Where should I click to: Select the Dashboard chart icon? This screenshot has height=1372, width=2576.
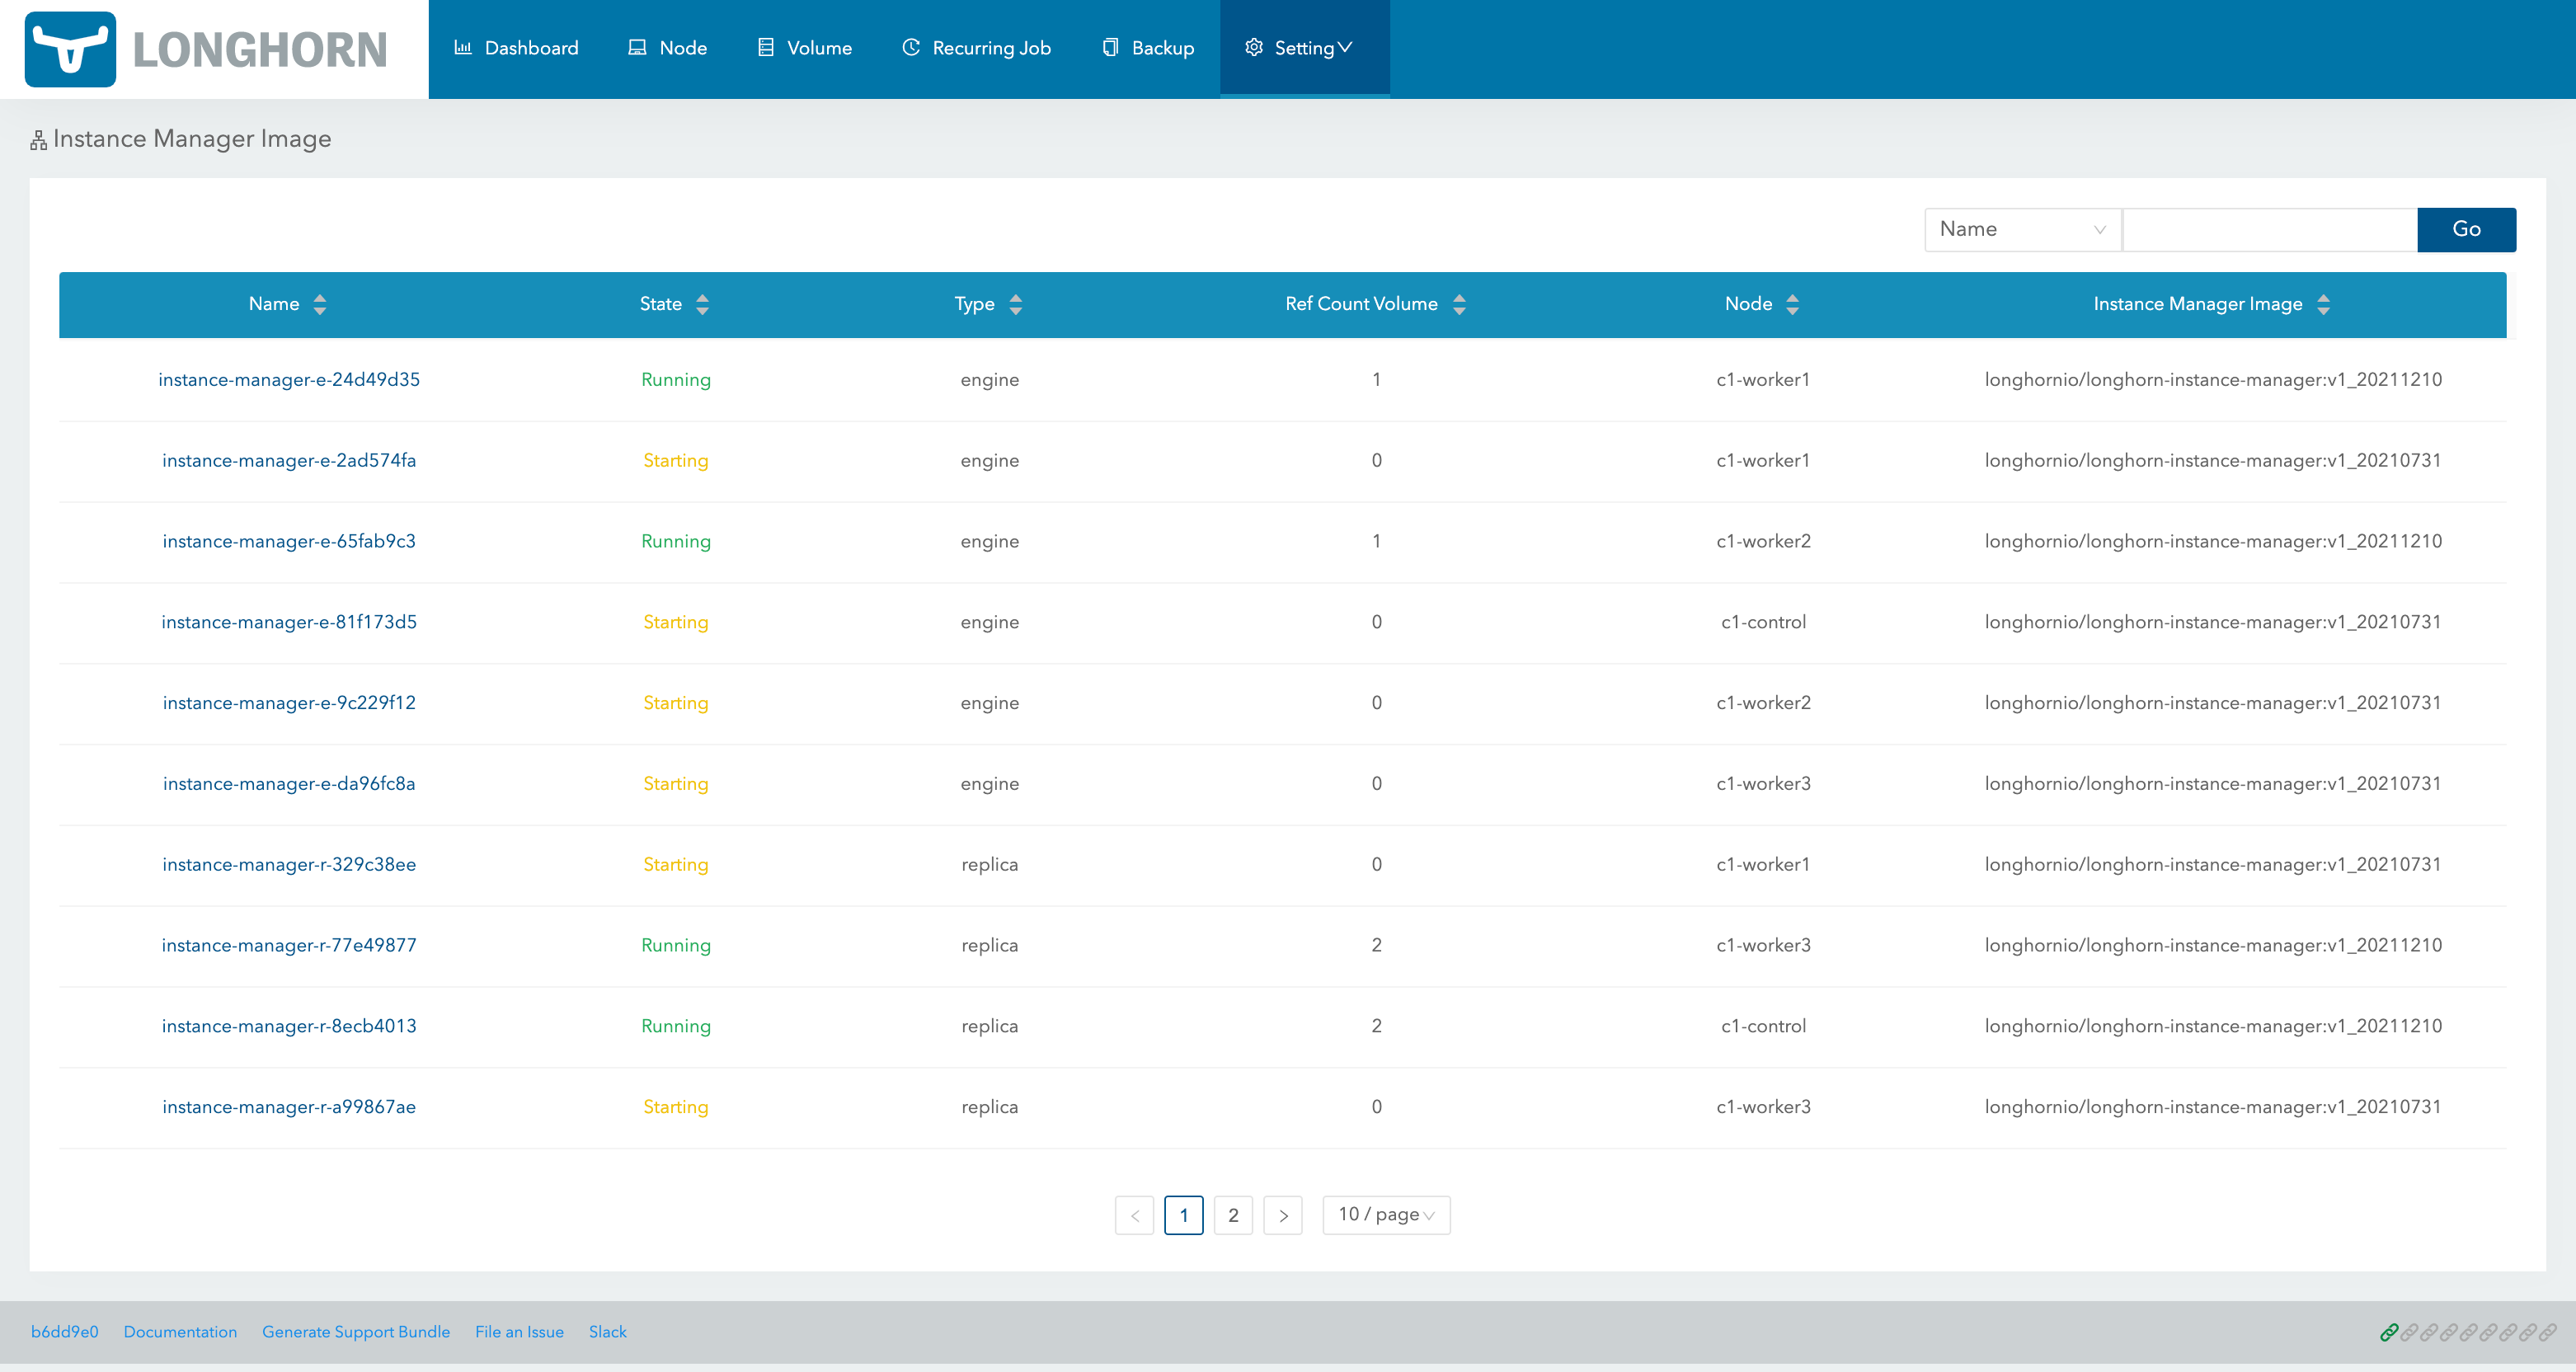pyautogui.click(x=464, y=47)
